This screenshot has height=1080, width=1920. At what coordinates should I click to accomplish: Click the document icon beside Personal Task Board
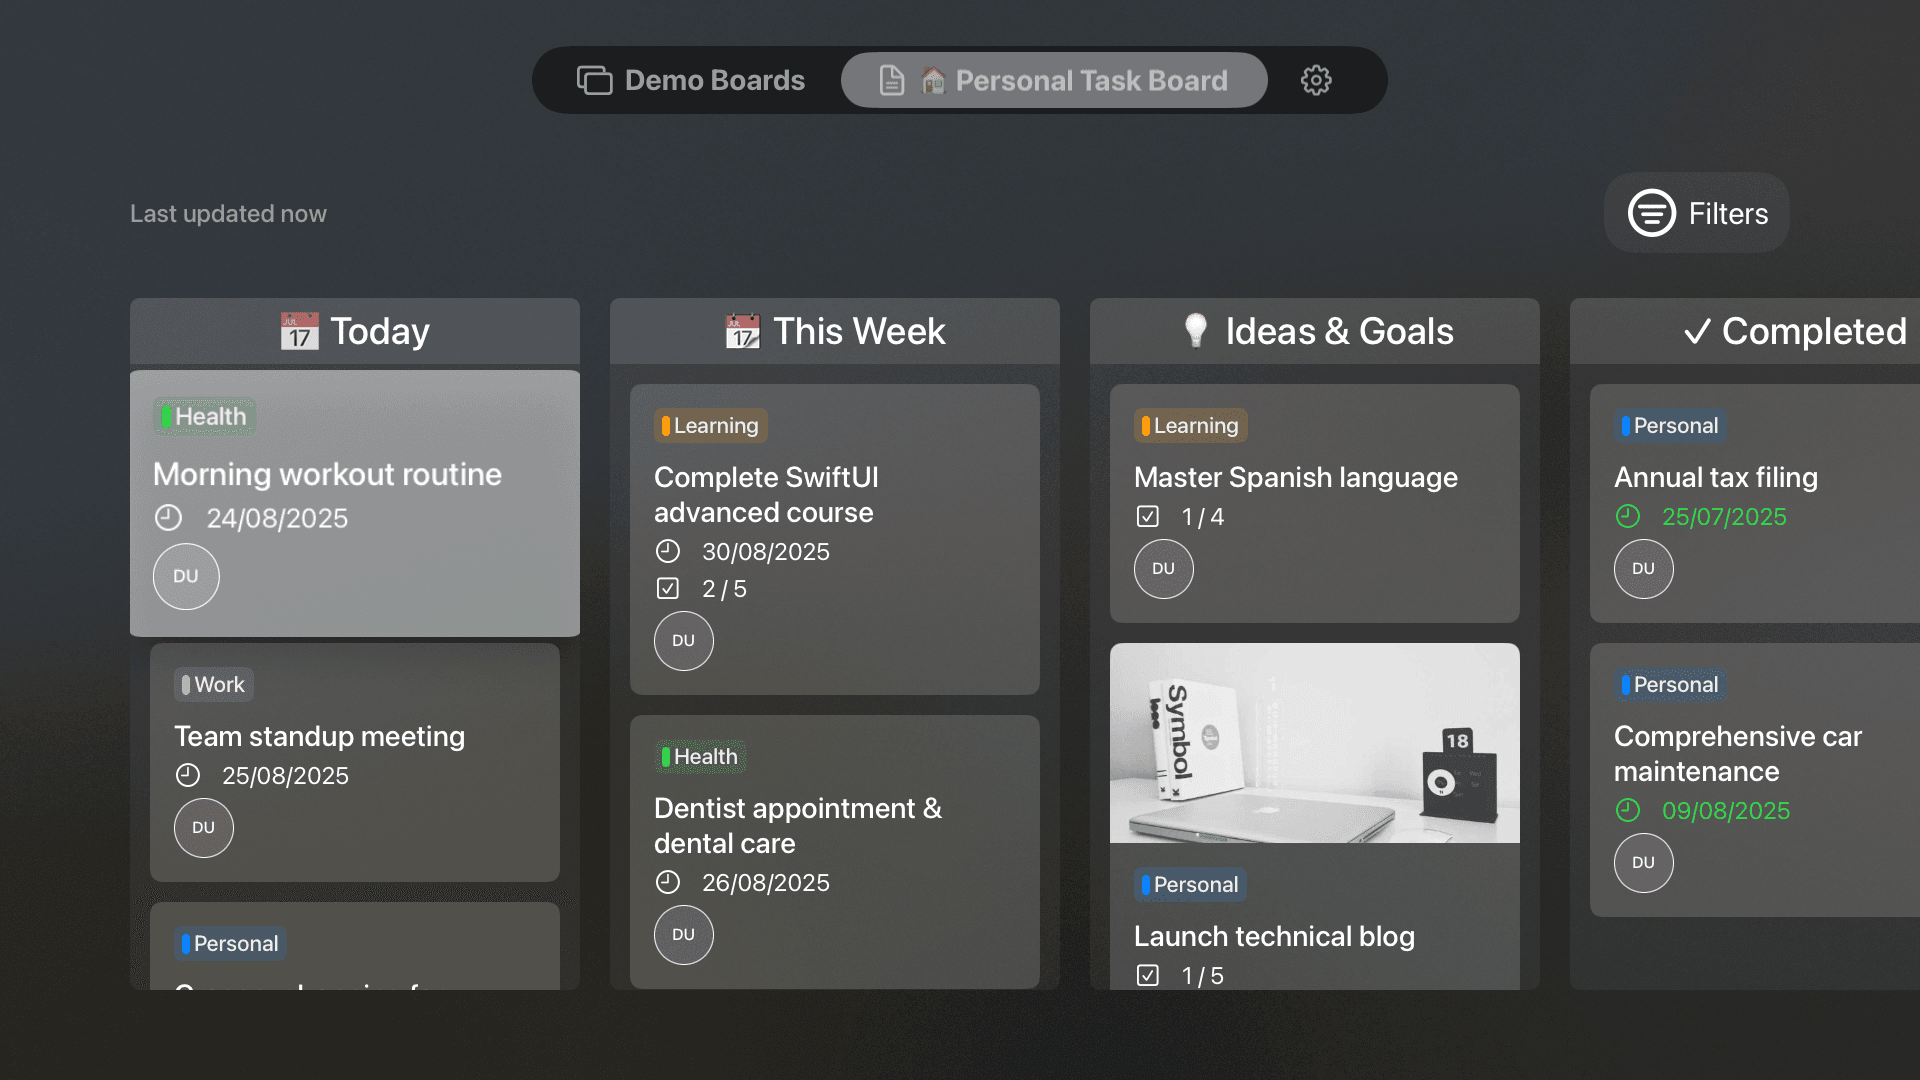(891, 80)
